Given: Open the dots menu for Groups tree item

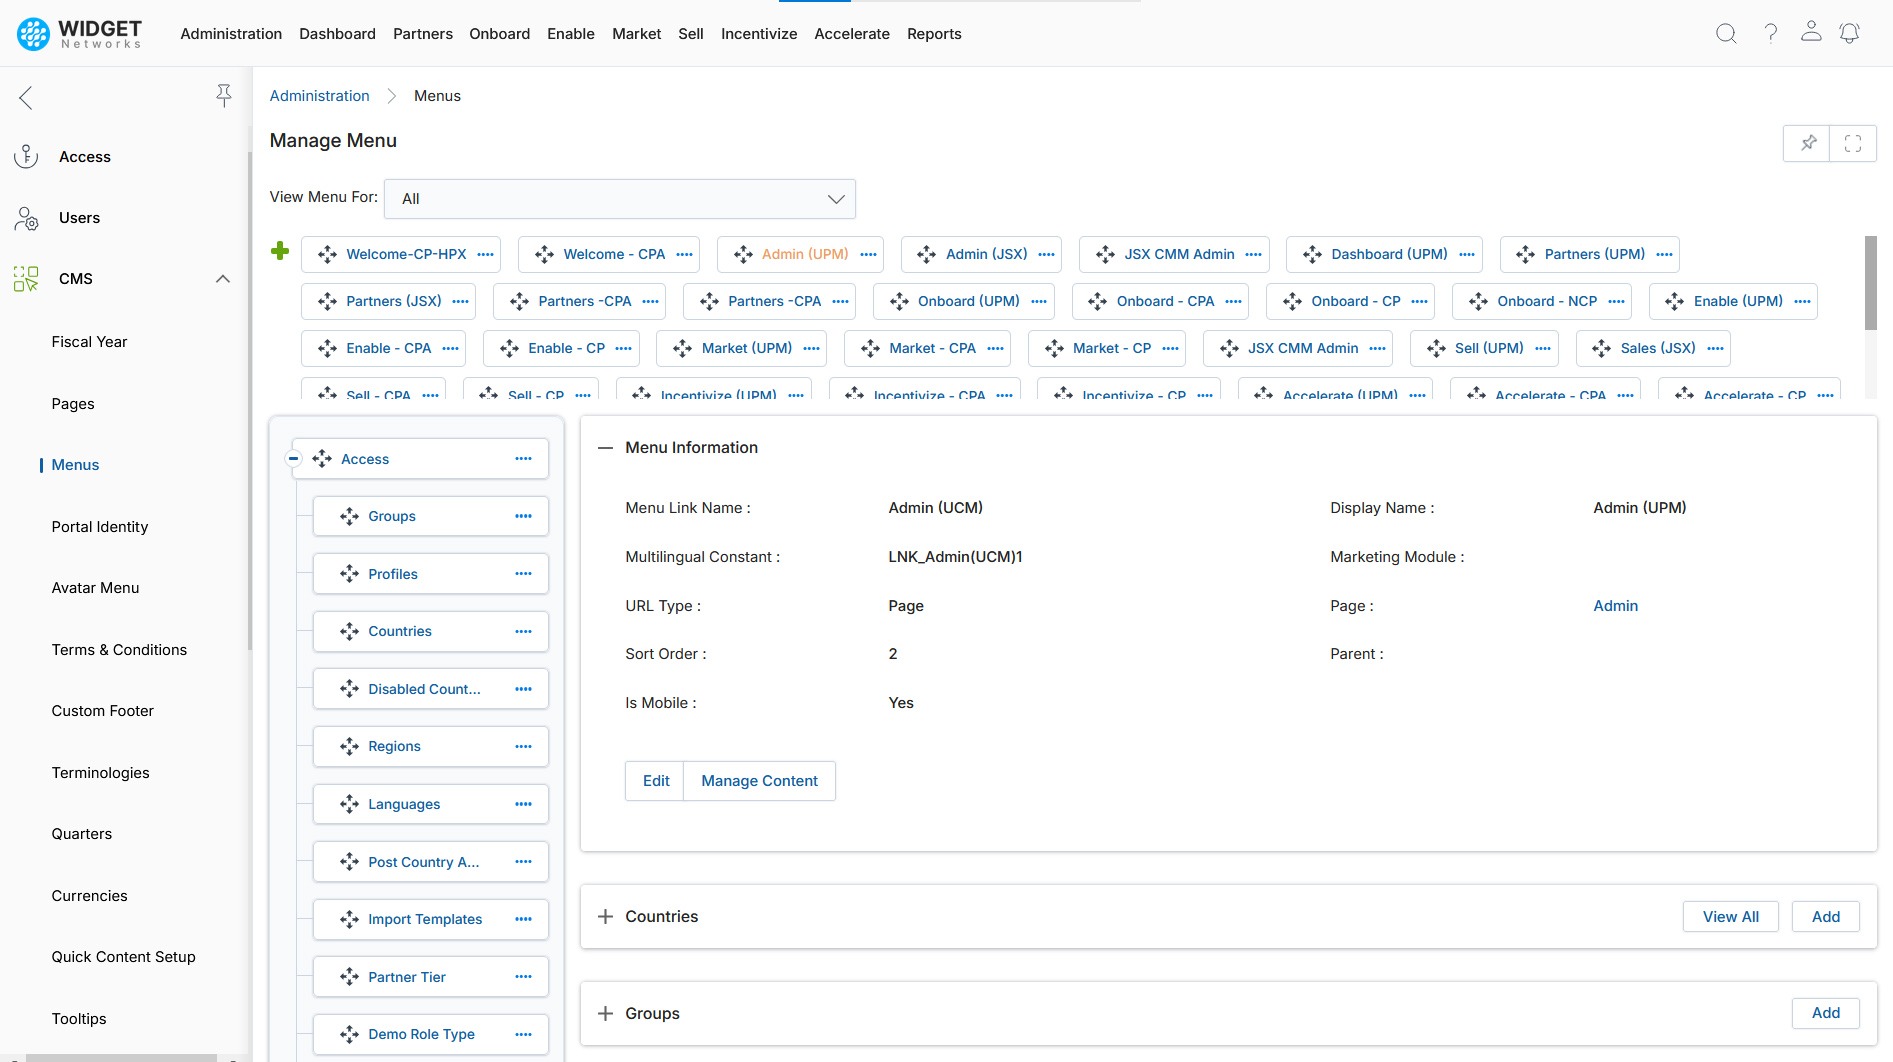Looking at the screenshot, I should pos(524,516).
